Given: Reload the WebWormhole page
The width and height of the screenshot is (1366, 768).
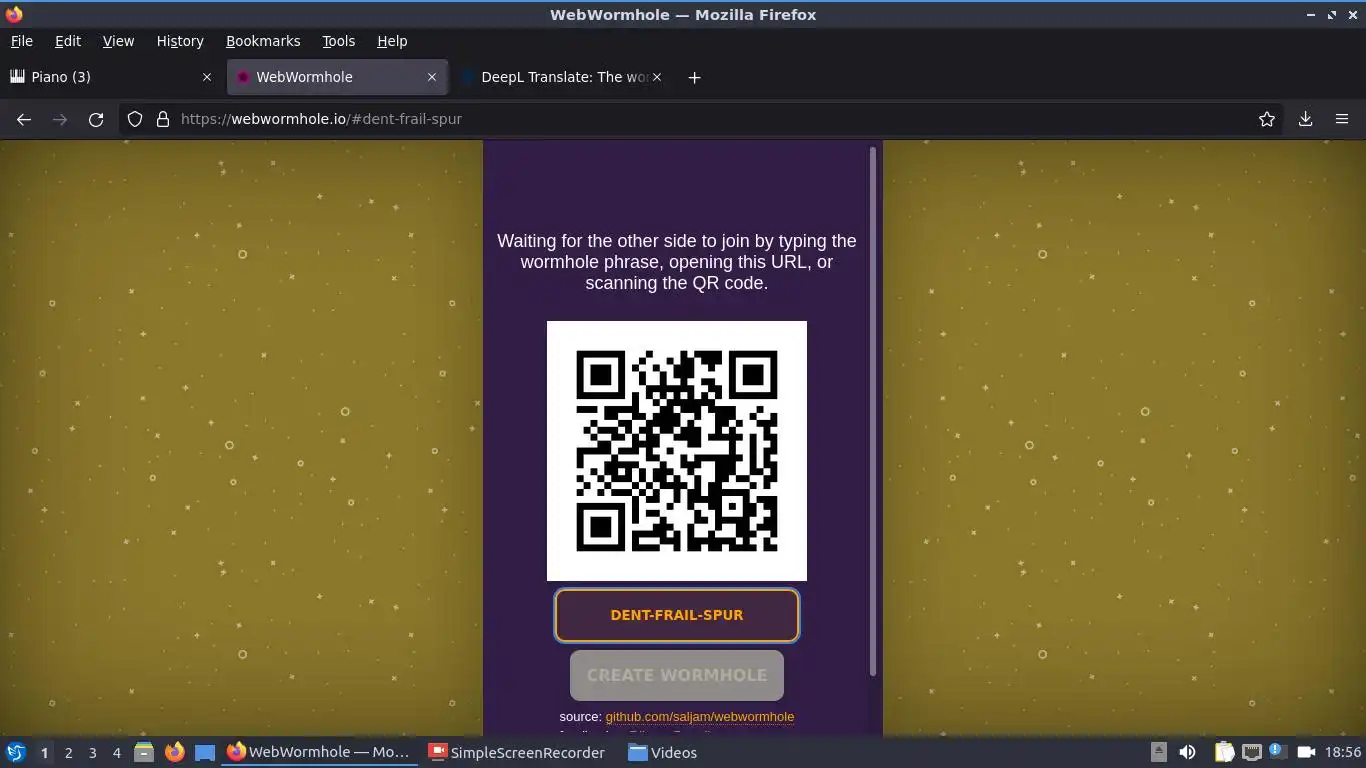Looking at the screenshot, I should 96,119.
